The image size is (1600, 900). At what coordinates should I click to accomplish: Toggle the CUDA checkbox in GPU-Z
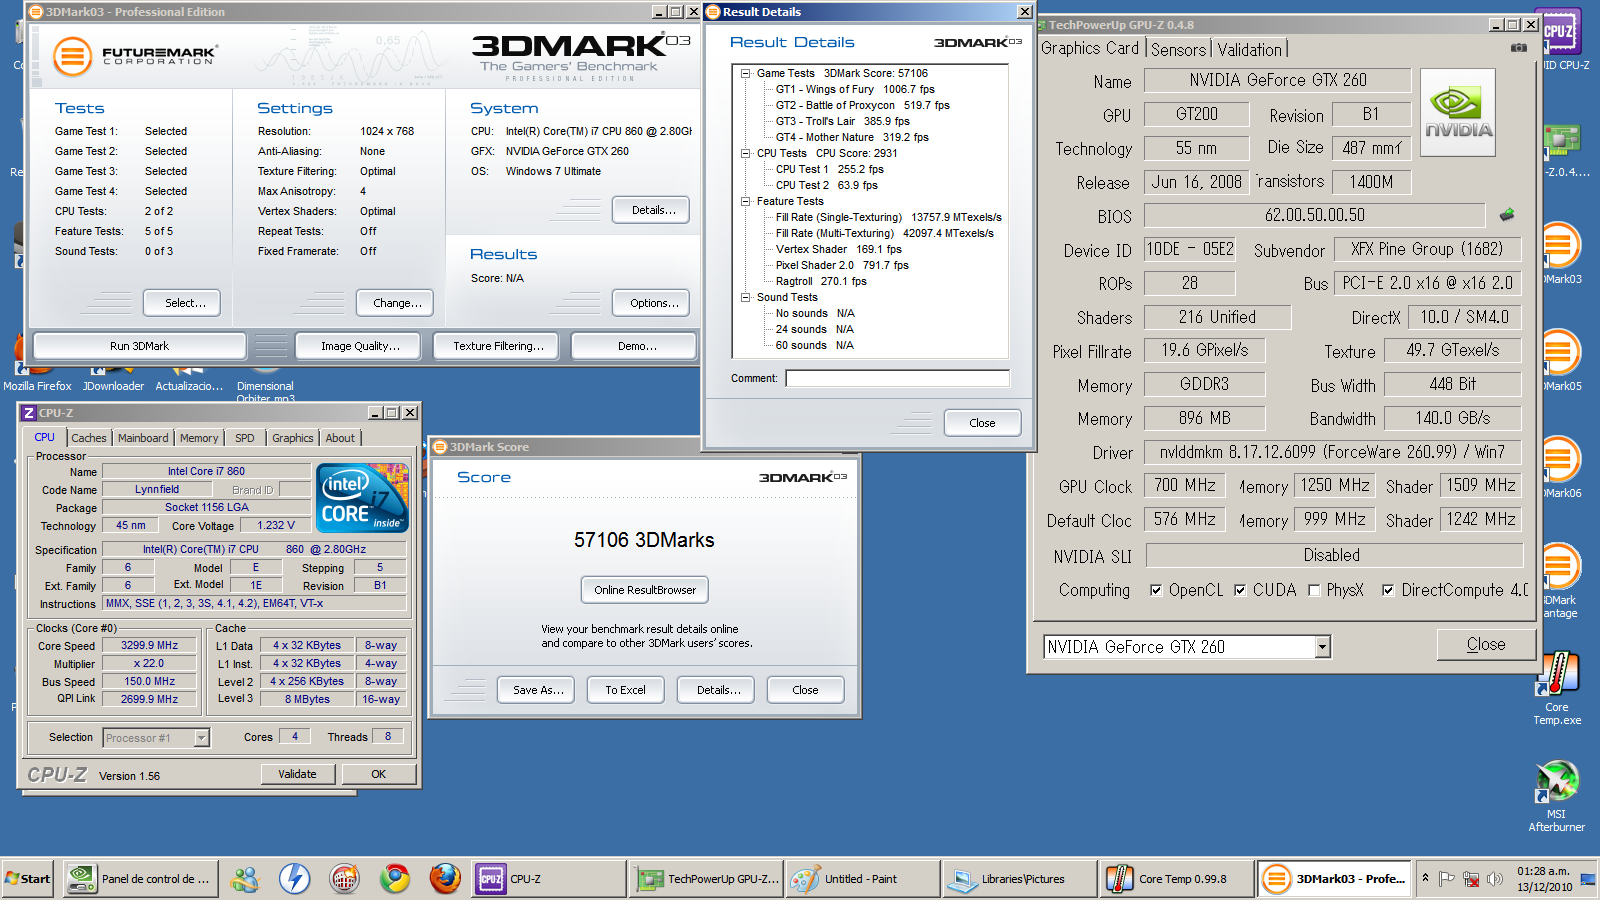click(1240, 590)
